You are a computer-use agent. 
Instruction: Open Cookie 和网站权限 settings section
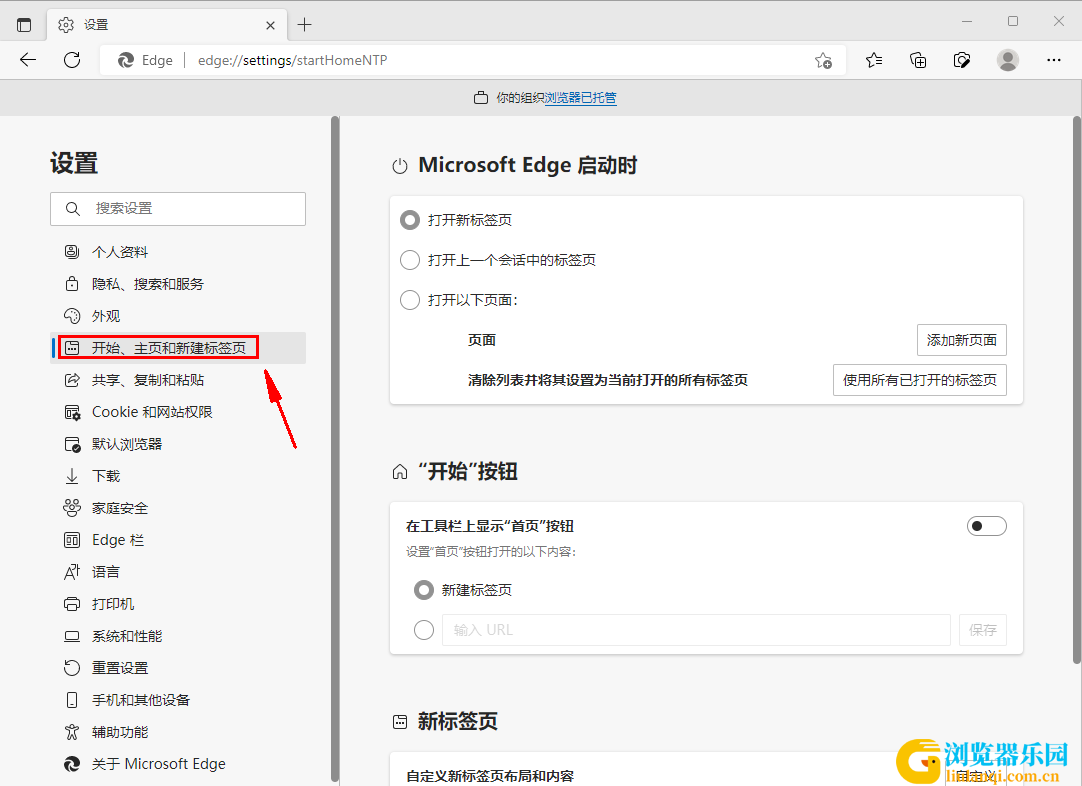pyautogui.click(x=178, y=412)
